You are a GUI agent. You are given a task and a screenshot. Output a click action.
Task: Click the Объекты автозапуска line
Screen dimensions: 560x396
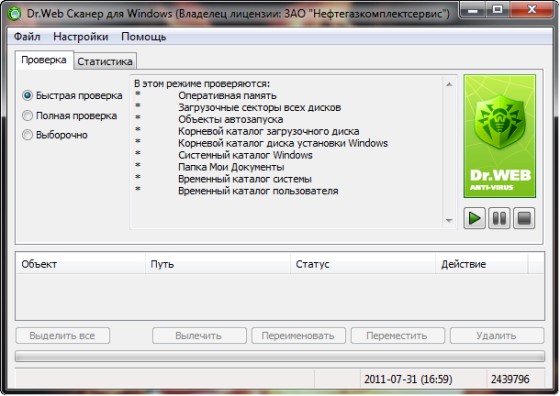point(231,119)
